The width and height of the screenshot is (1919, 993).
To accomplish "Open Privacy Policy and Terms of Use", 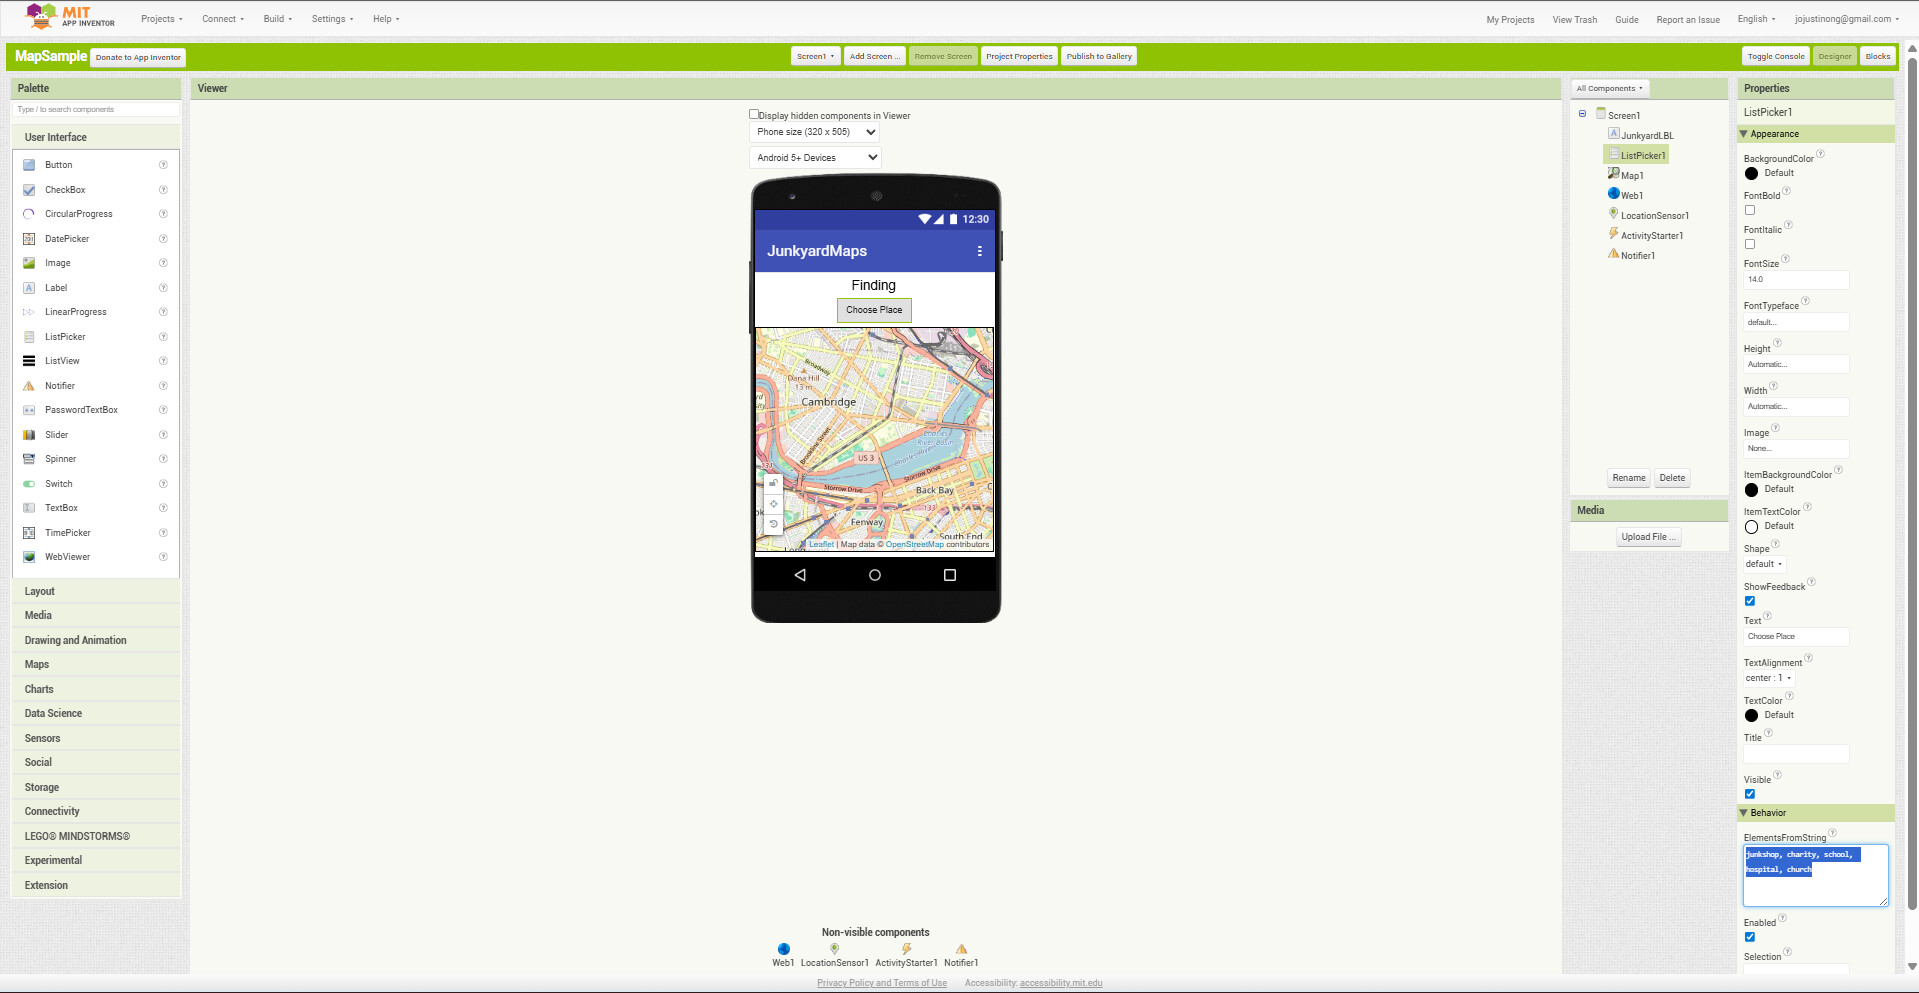I will point(882,983).
